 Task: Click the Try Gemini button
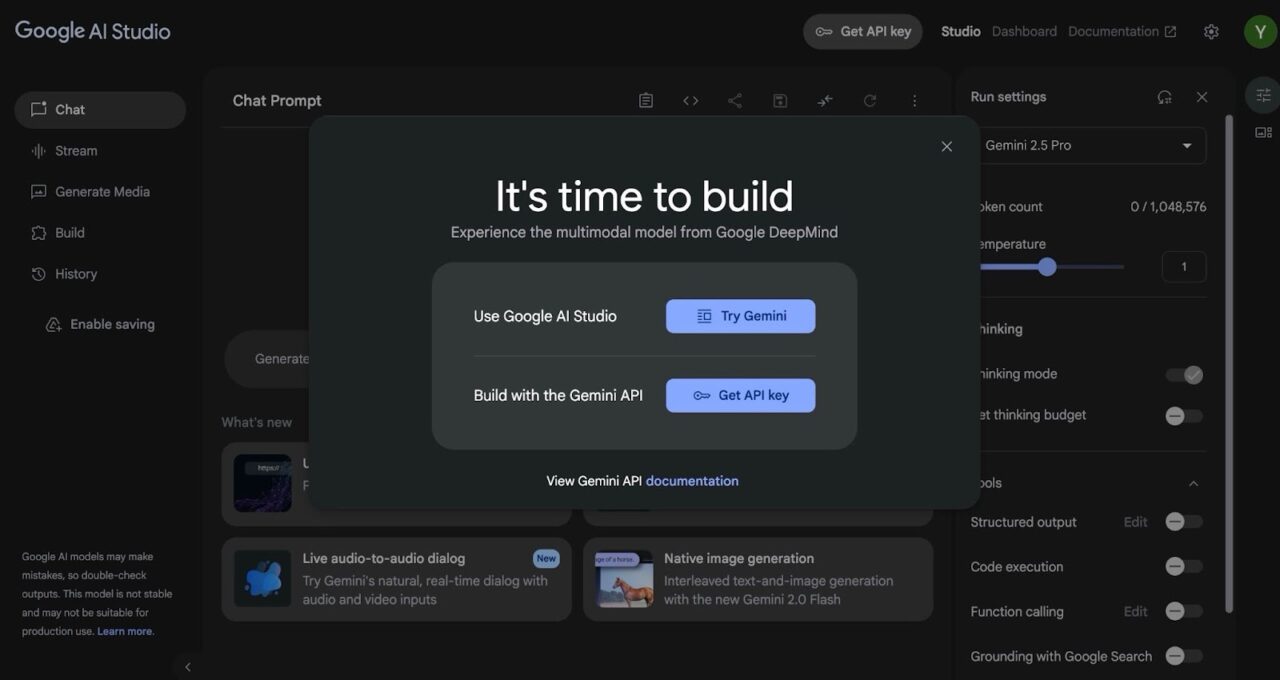coord(741,316)
